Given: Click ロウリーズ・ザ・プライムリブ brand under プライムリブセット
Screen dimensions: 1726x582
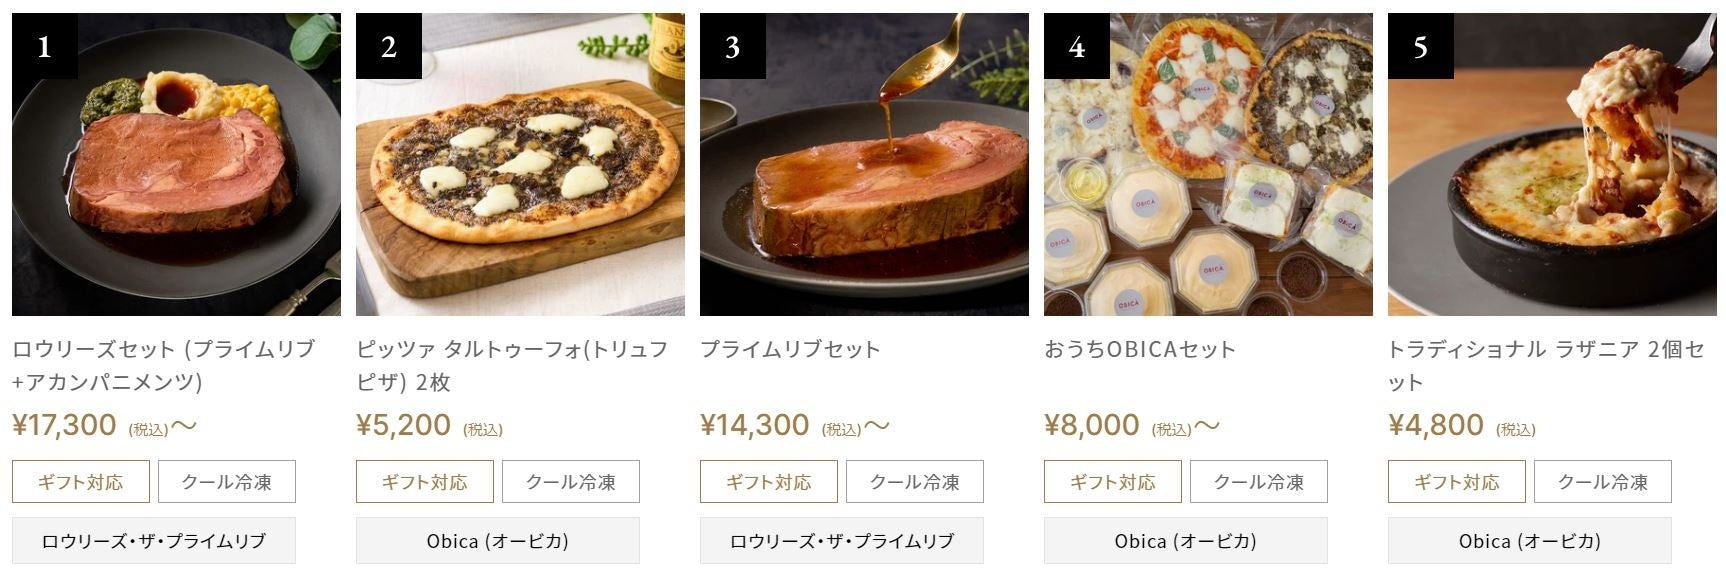Looking at the screenshot, I should (x=841, y=541).
